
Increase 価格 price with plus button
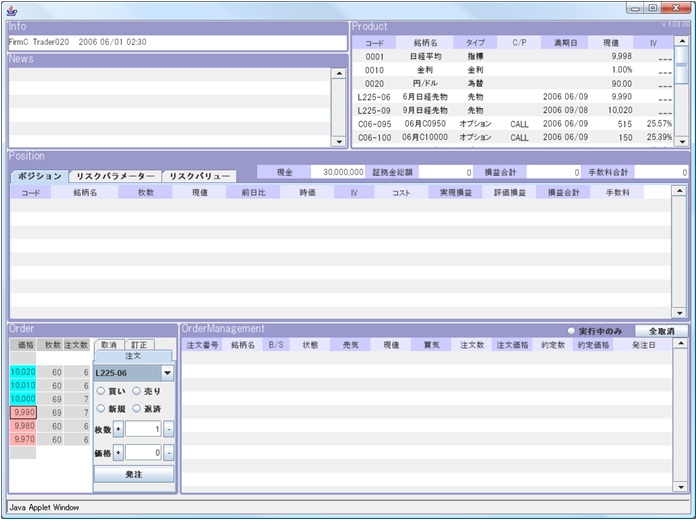[x=118, y=453]
